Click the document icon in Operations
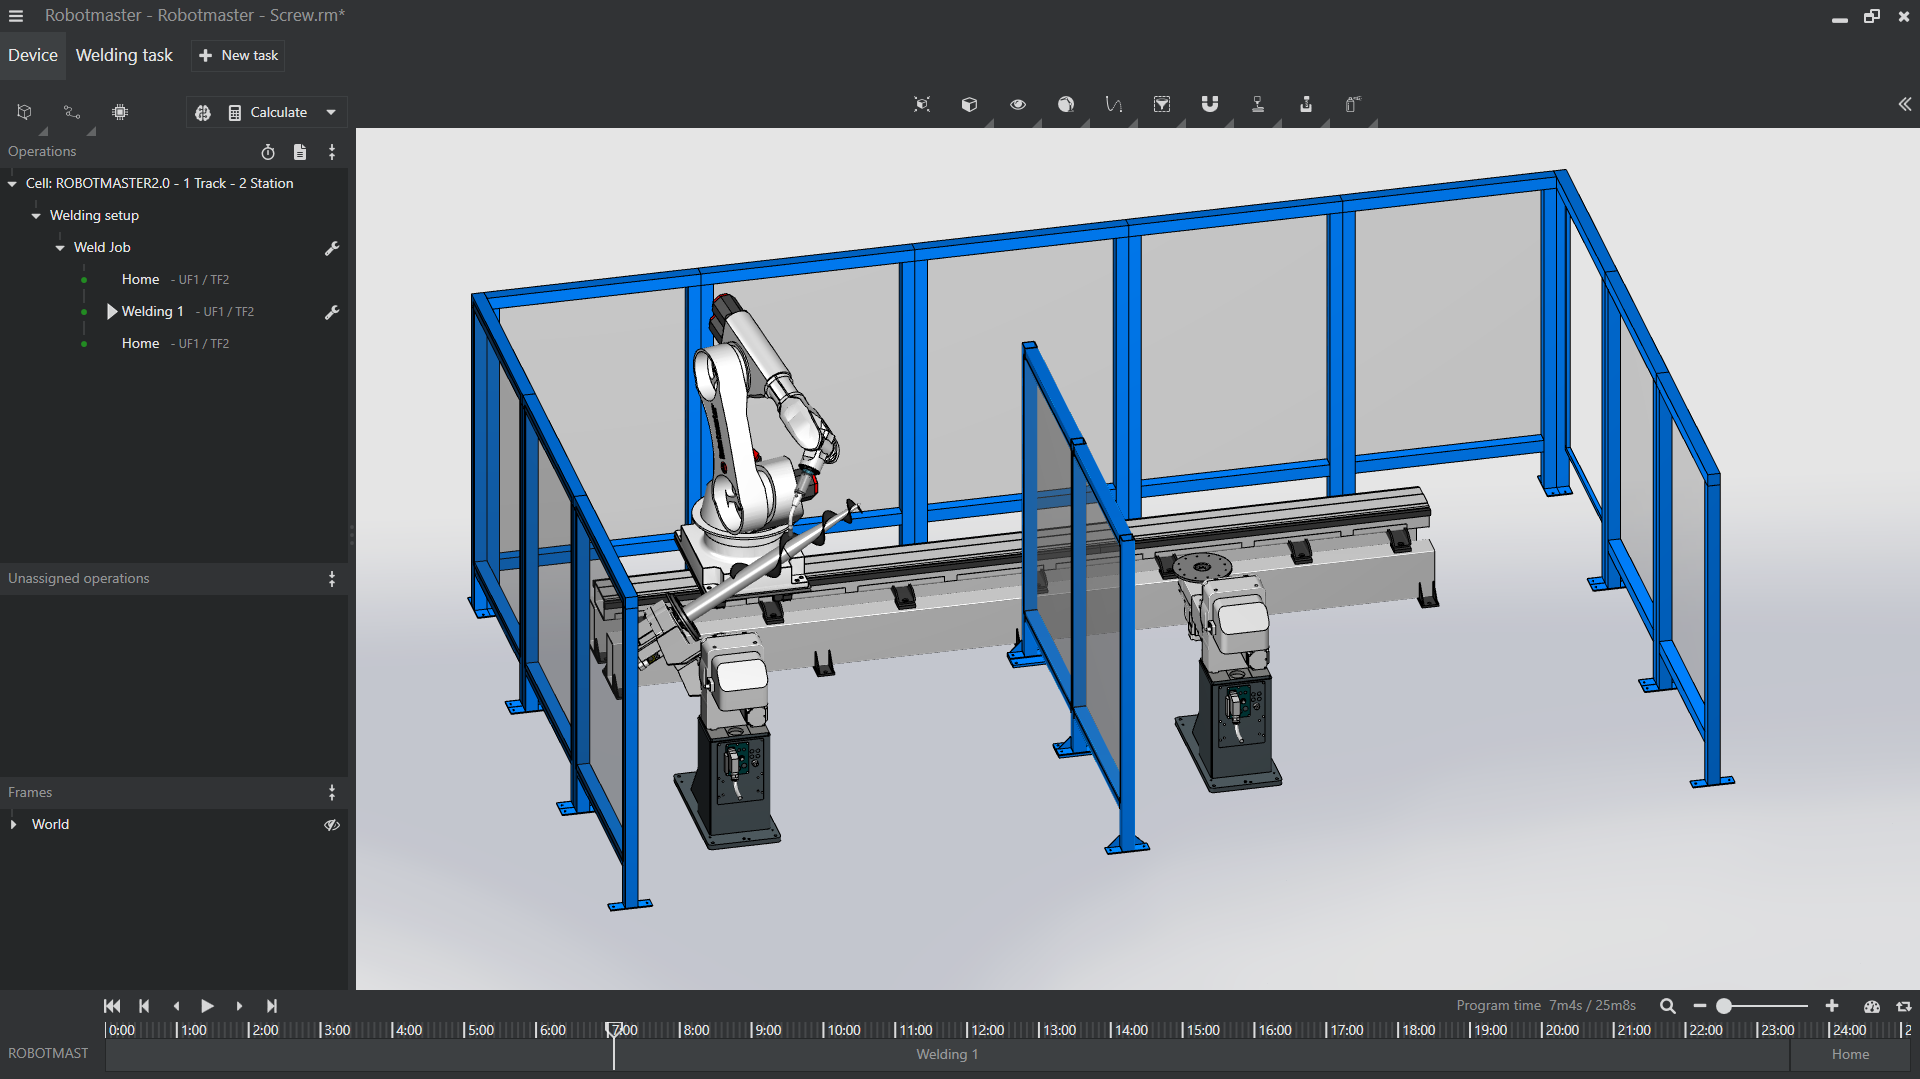This screenshot has width=1920, height=1079. click(300, 152)
